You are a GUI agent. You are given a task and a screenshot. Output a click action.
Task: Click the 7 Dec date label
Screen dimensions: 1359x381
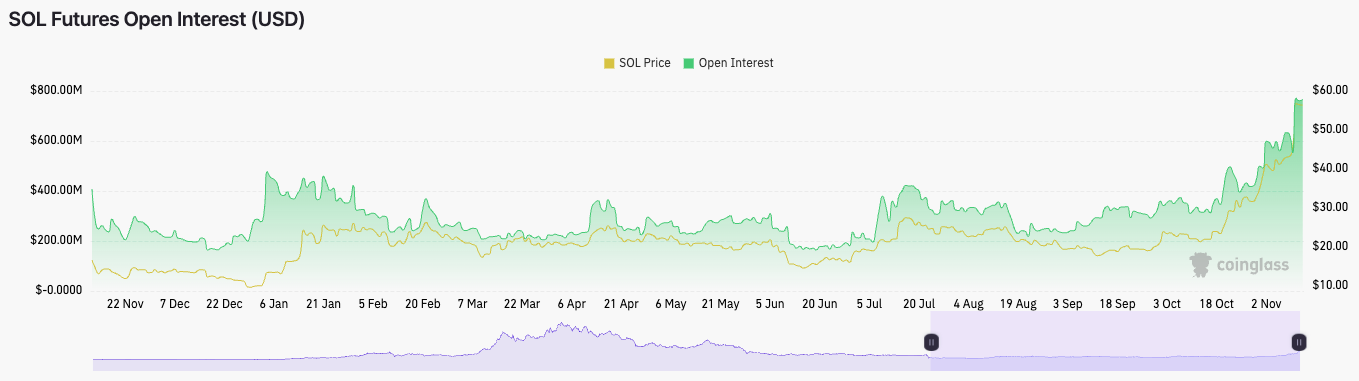tap(174, 303)
